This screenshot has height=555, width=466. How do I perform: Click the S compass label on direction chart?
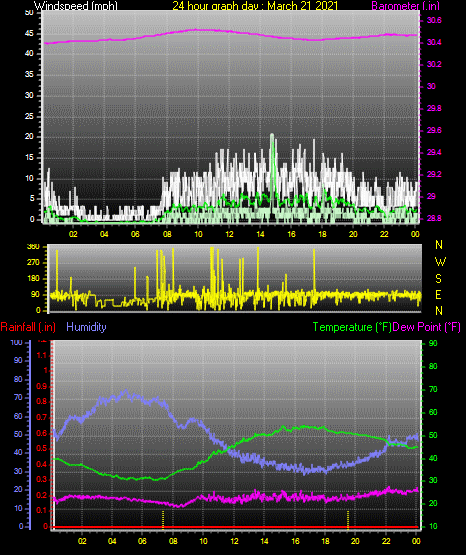[438, 279]
